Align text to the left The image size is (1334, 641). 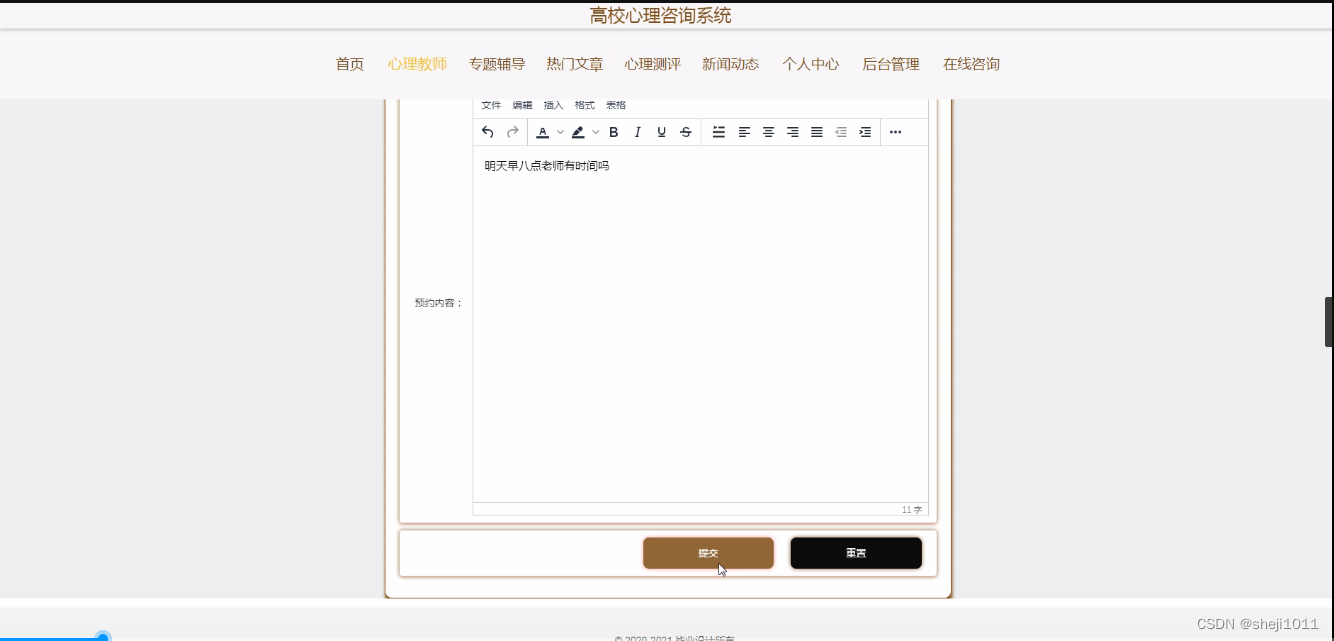(744, 132)
